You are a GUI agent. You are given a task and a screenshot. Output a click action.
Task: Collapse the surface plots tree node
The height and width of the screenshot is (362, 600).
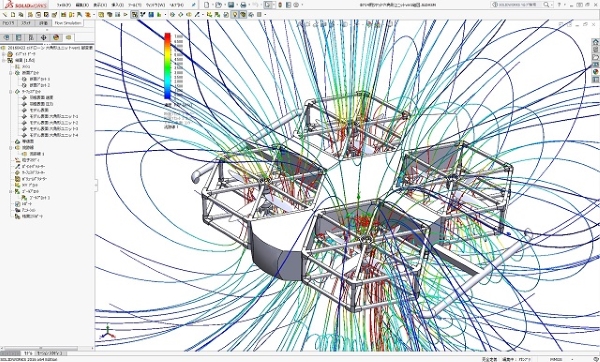click(11, 91)
